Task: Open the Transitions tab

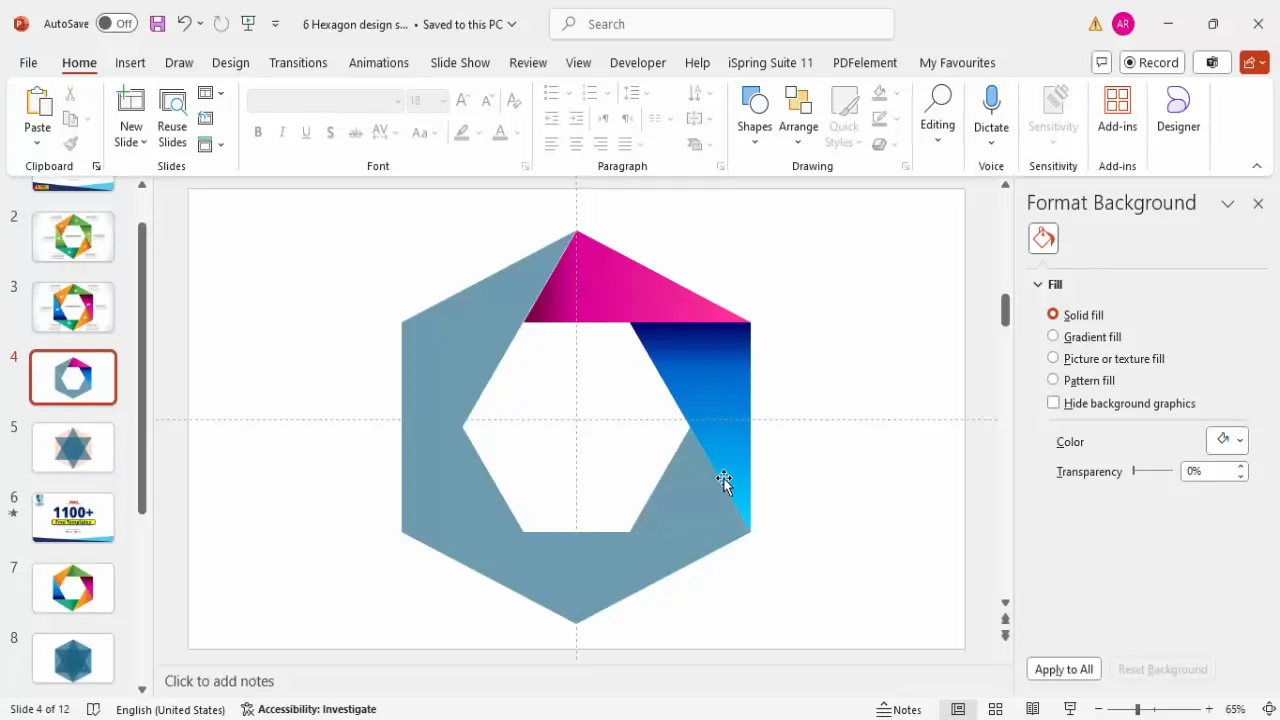Action: pos(298,62)
